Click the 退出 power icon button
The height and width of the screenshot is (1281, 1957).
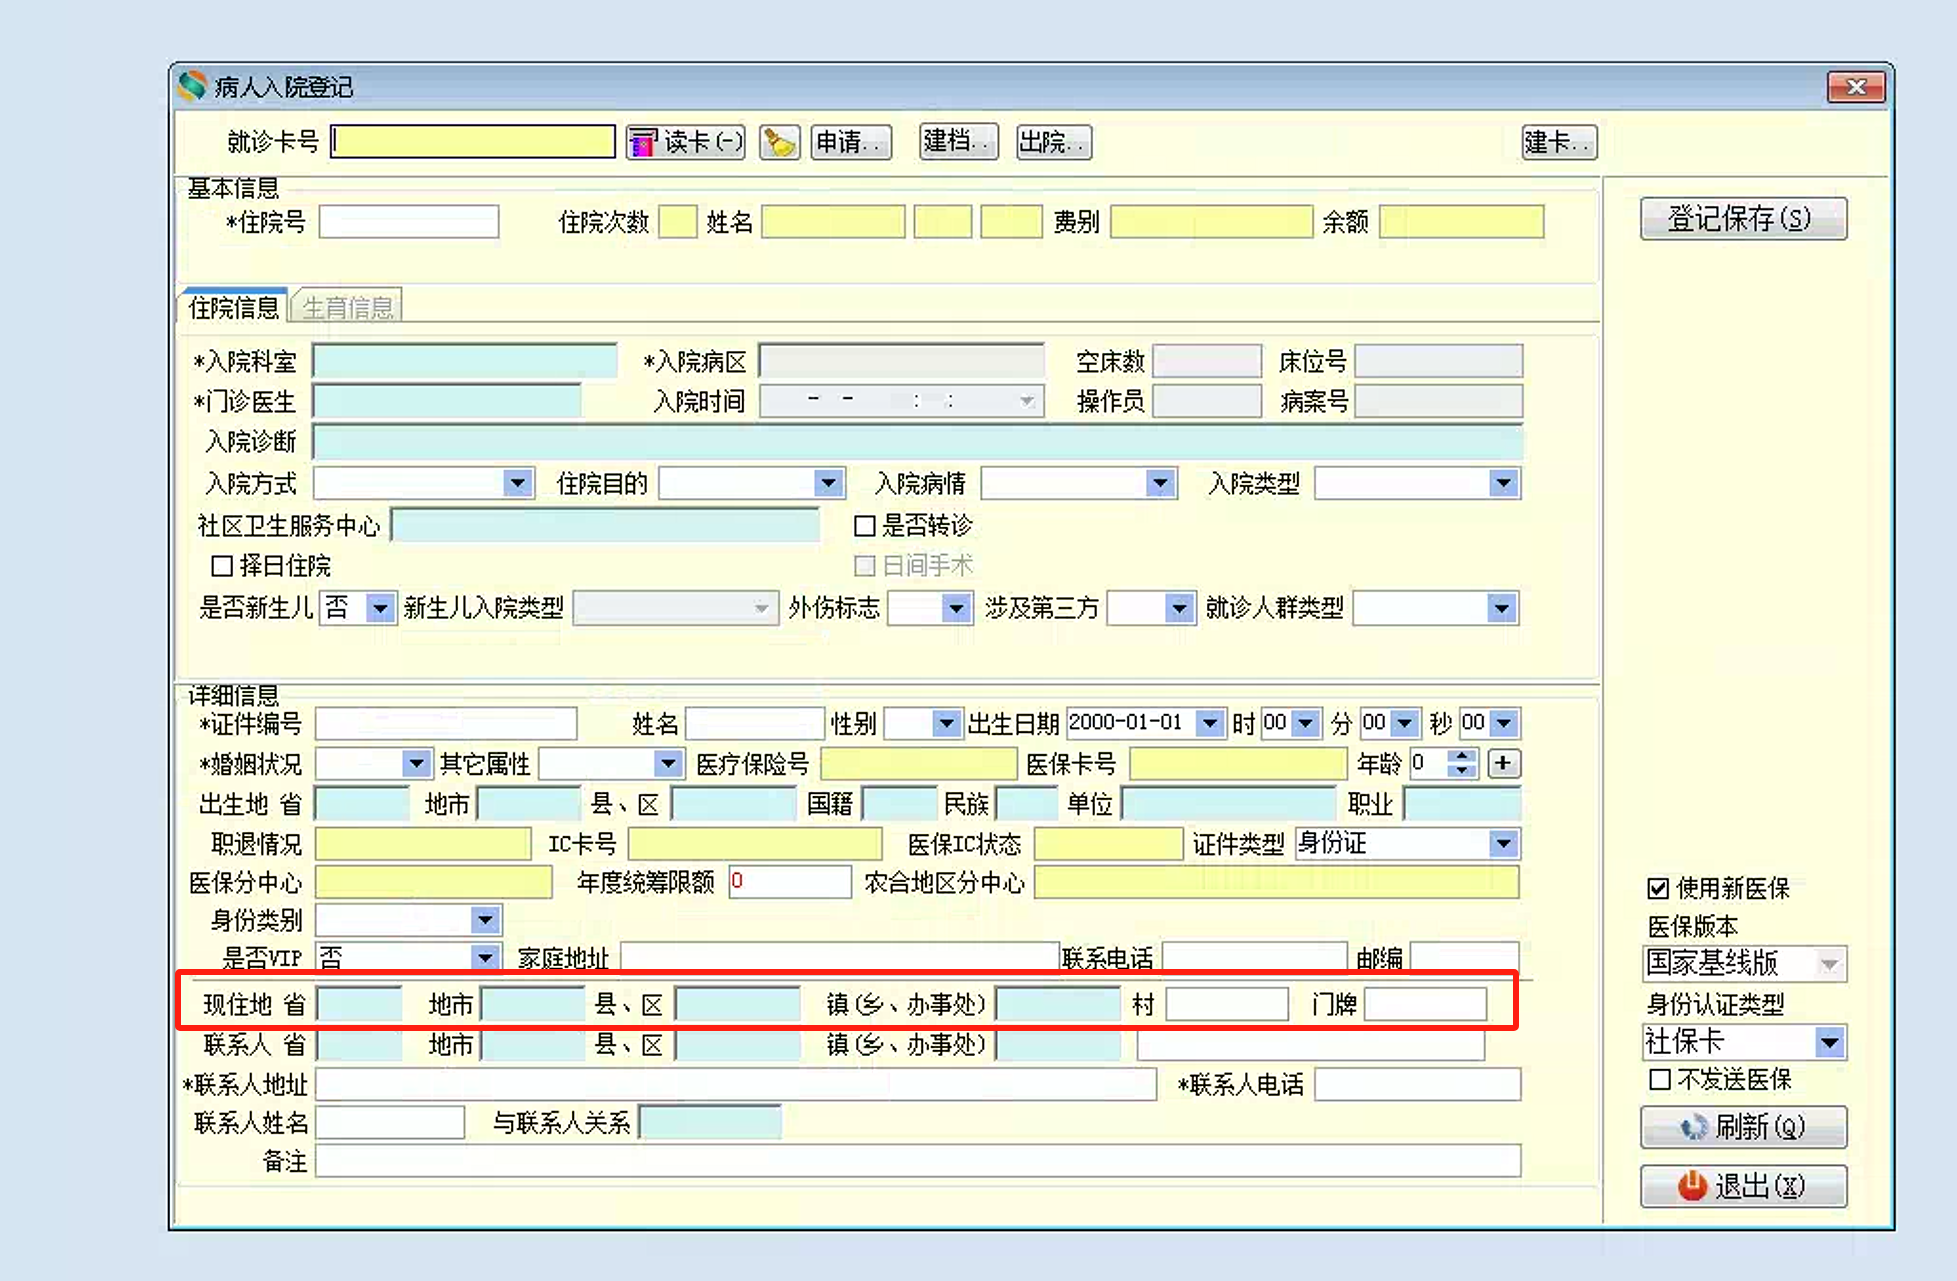(1743, 1186)
